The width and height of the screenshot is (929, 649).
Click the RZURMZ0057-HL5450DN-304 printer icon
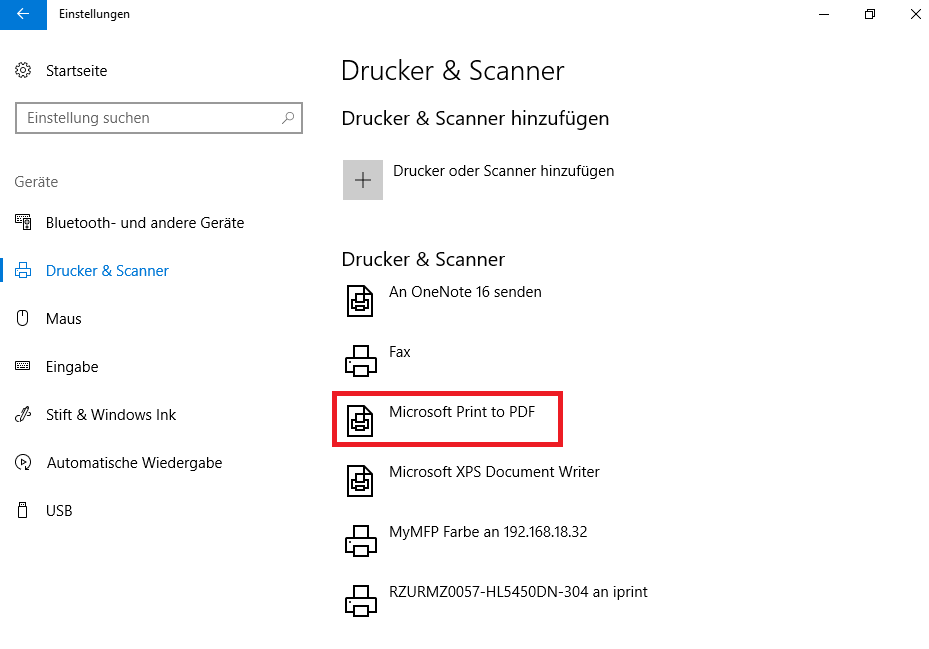tap(360, 600)
